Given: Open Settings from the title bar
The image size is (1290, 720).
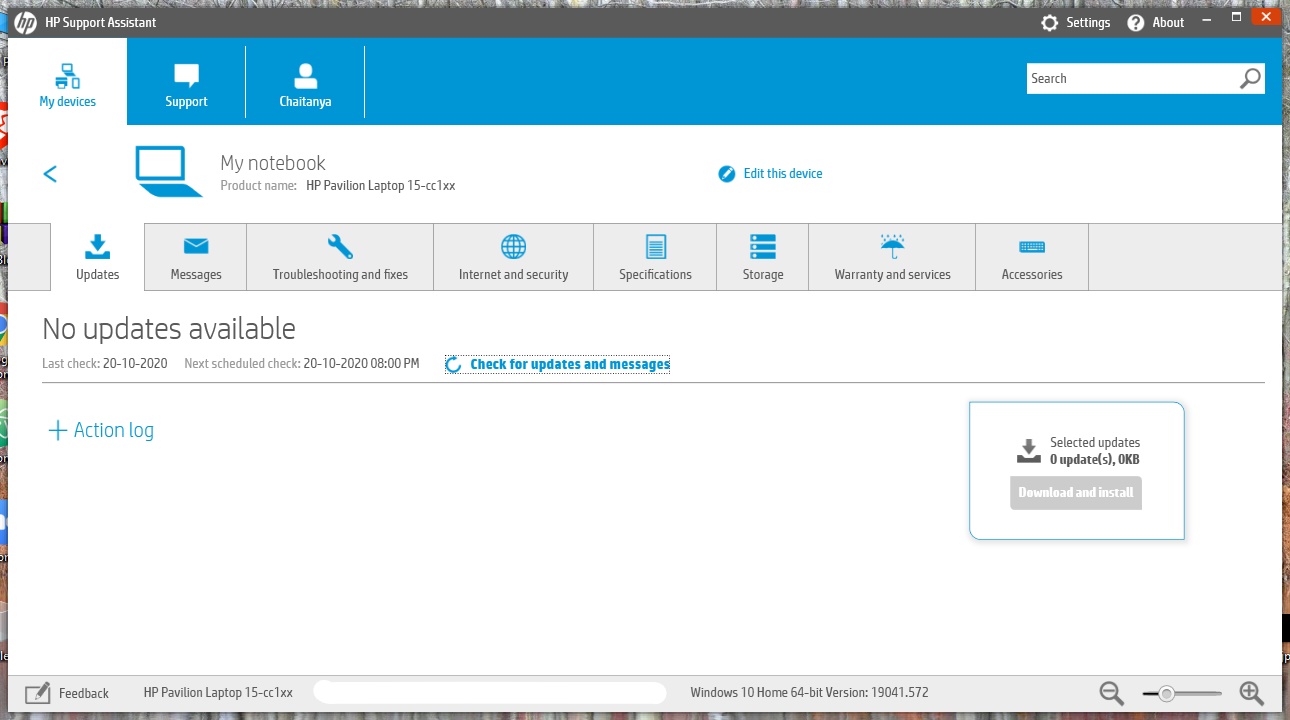Looking at the screenshot, I should tap(1076, 22).
